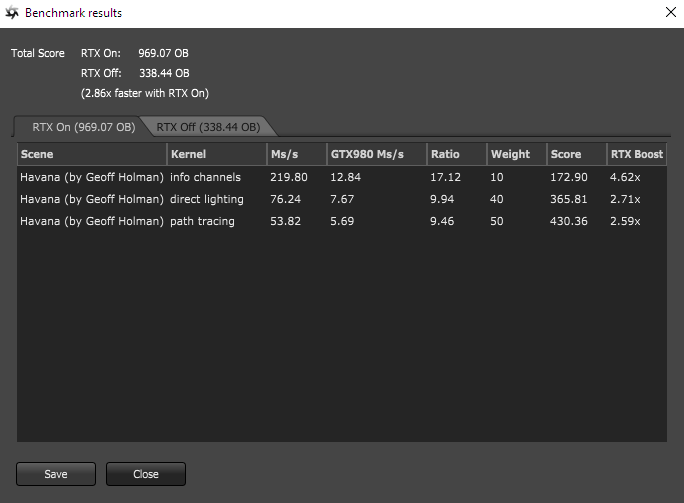684x503 pixels.
Task: Click the OctaneBench logo icon in title bar
Action: tap(12, 13)
